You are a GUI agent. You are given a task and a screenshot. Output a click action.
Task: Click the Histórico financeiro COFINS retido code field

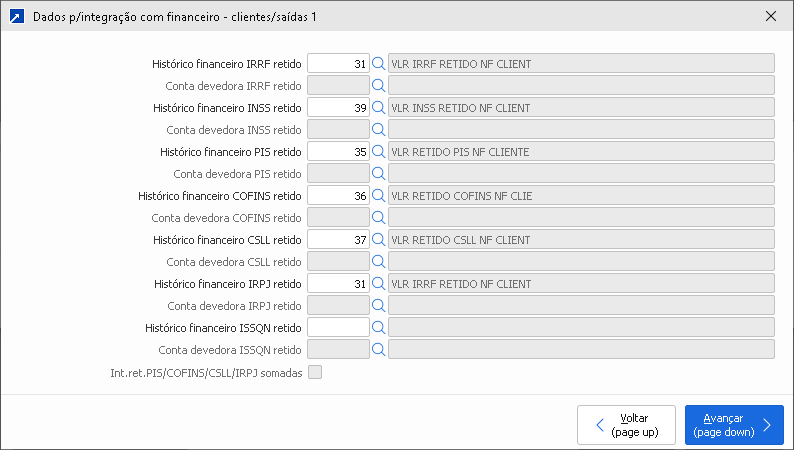click(x=339, y=195)
